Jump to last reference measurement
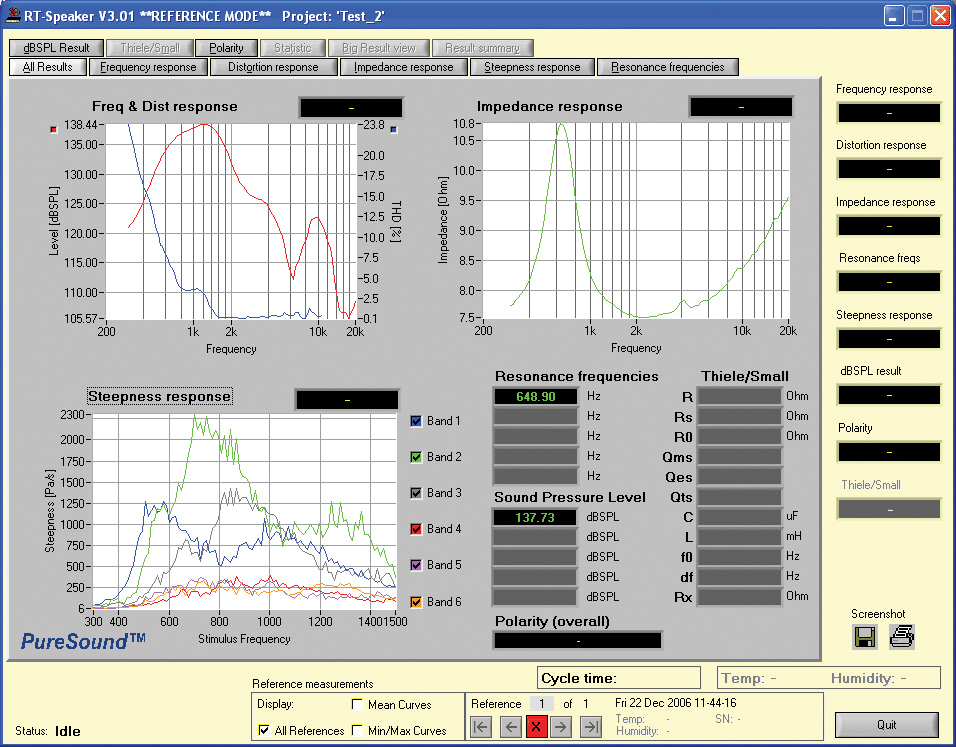This screenshot has width=956, height=747. pos(592,727)
